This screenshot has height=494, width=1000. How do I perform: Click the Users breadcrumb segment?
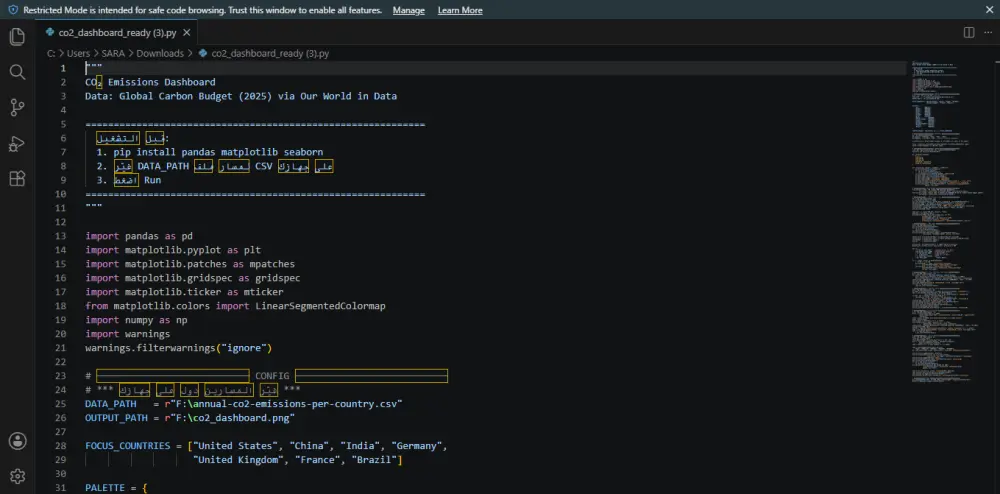pyautogui.click(x=78, y=54)
